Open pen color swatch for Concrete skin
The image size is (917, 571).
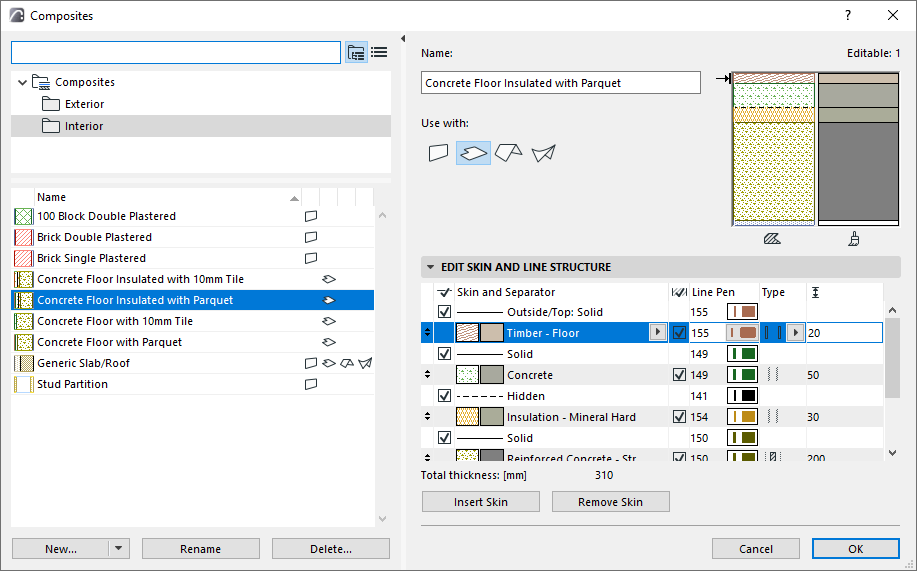pyautogui.click(x=742, y=375)
